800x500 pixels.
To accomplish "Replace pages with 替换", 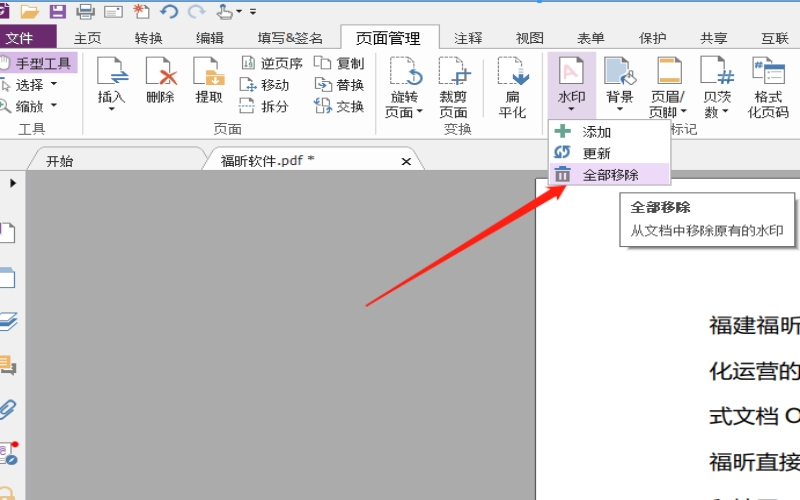I will (339, 85).
